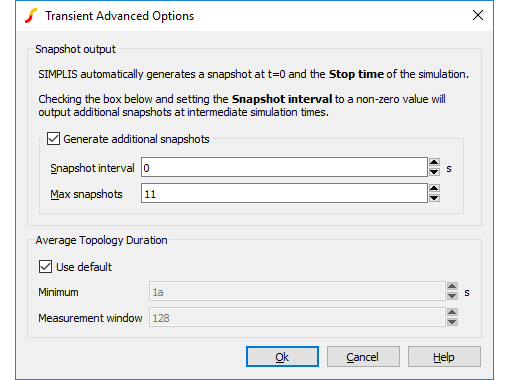Click the disabled Minimum value field

click(x=297, y=292)
